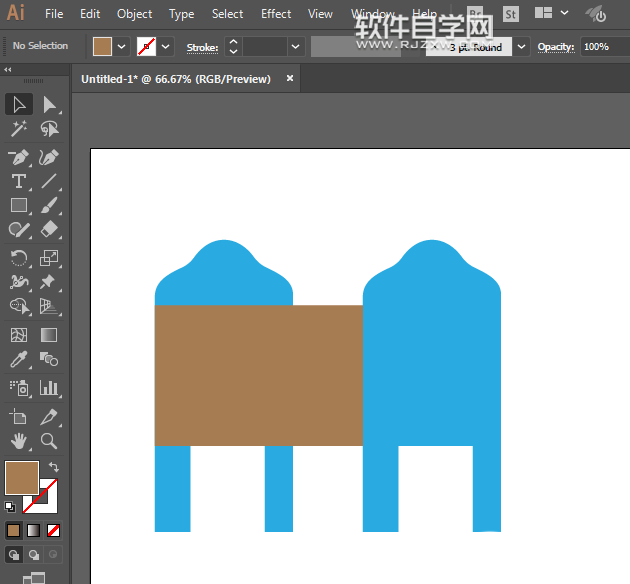630x584 pixels.
Task: Expand the stroke color dropdown
Action: (166, 46)
